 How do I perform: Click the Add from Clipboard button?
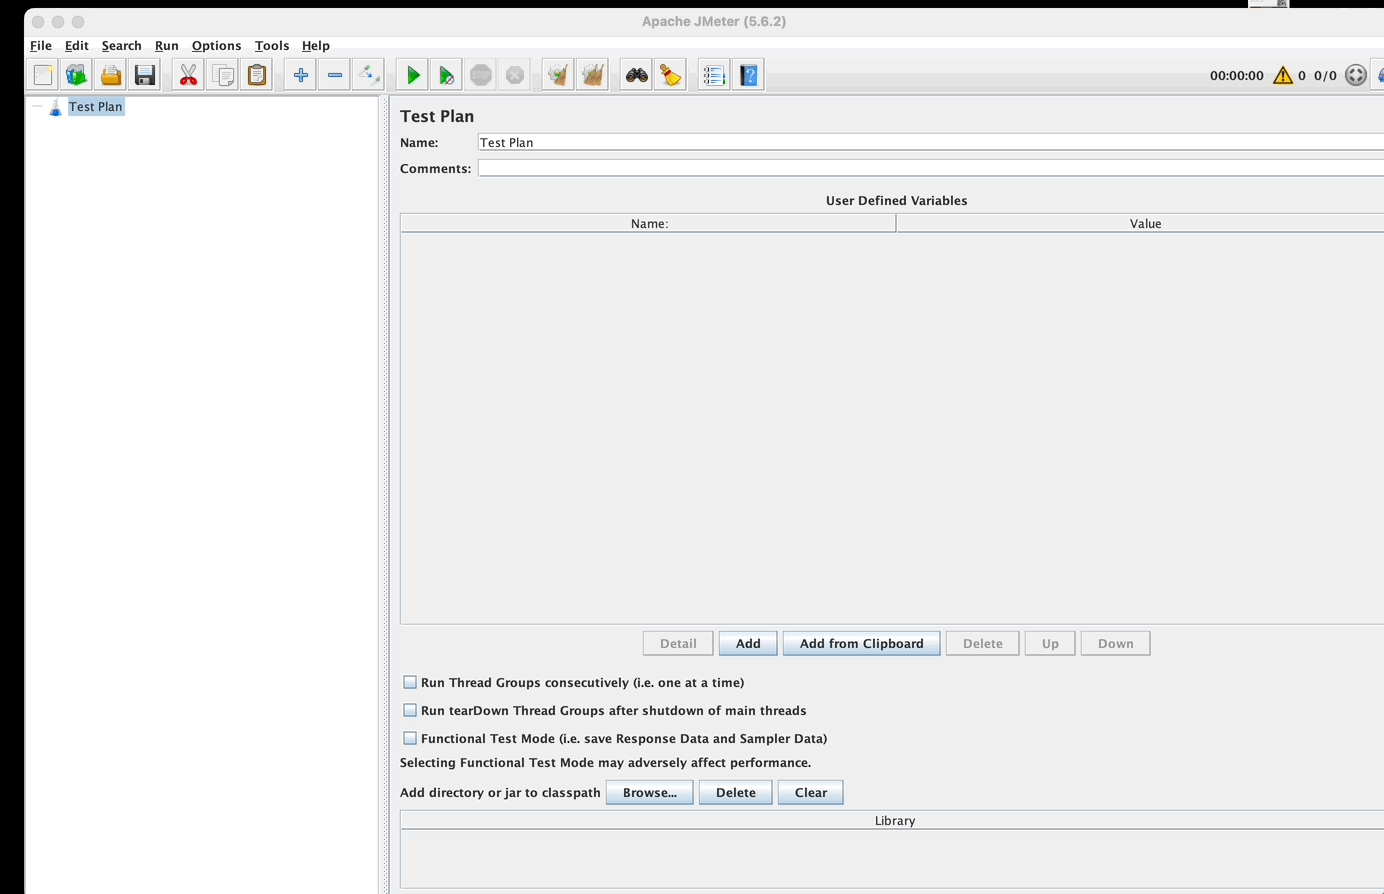(x=861, y=642)
